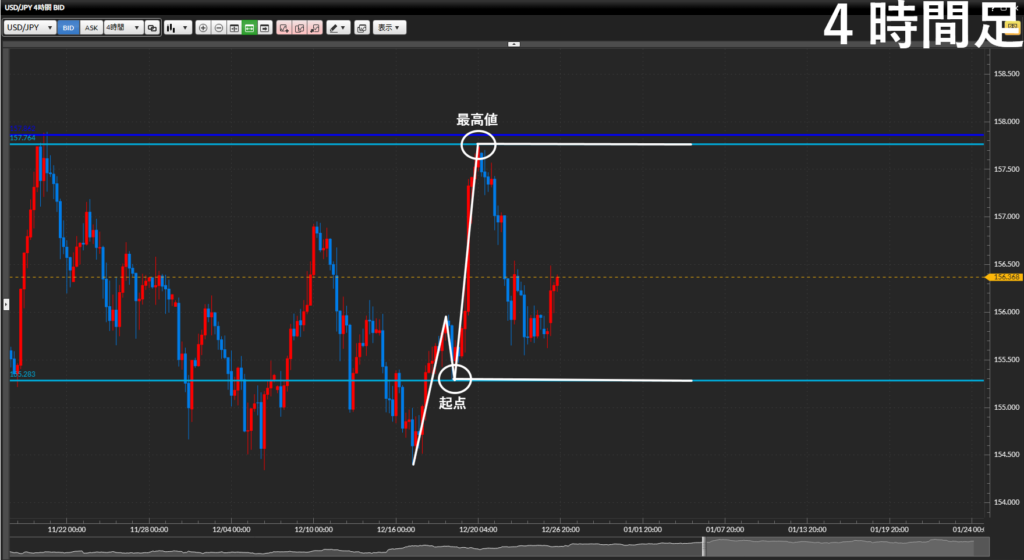Click the first pink order icon
Viewport: 1024px width, 560px height.
pos(284,28)
